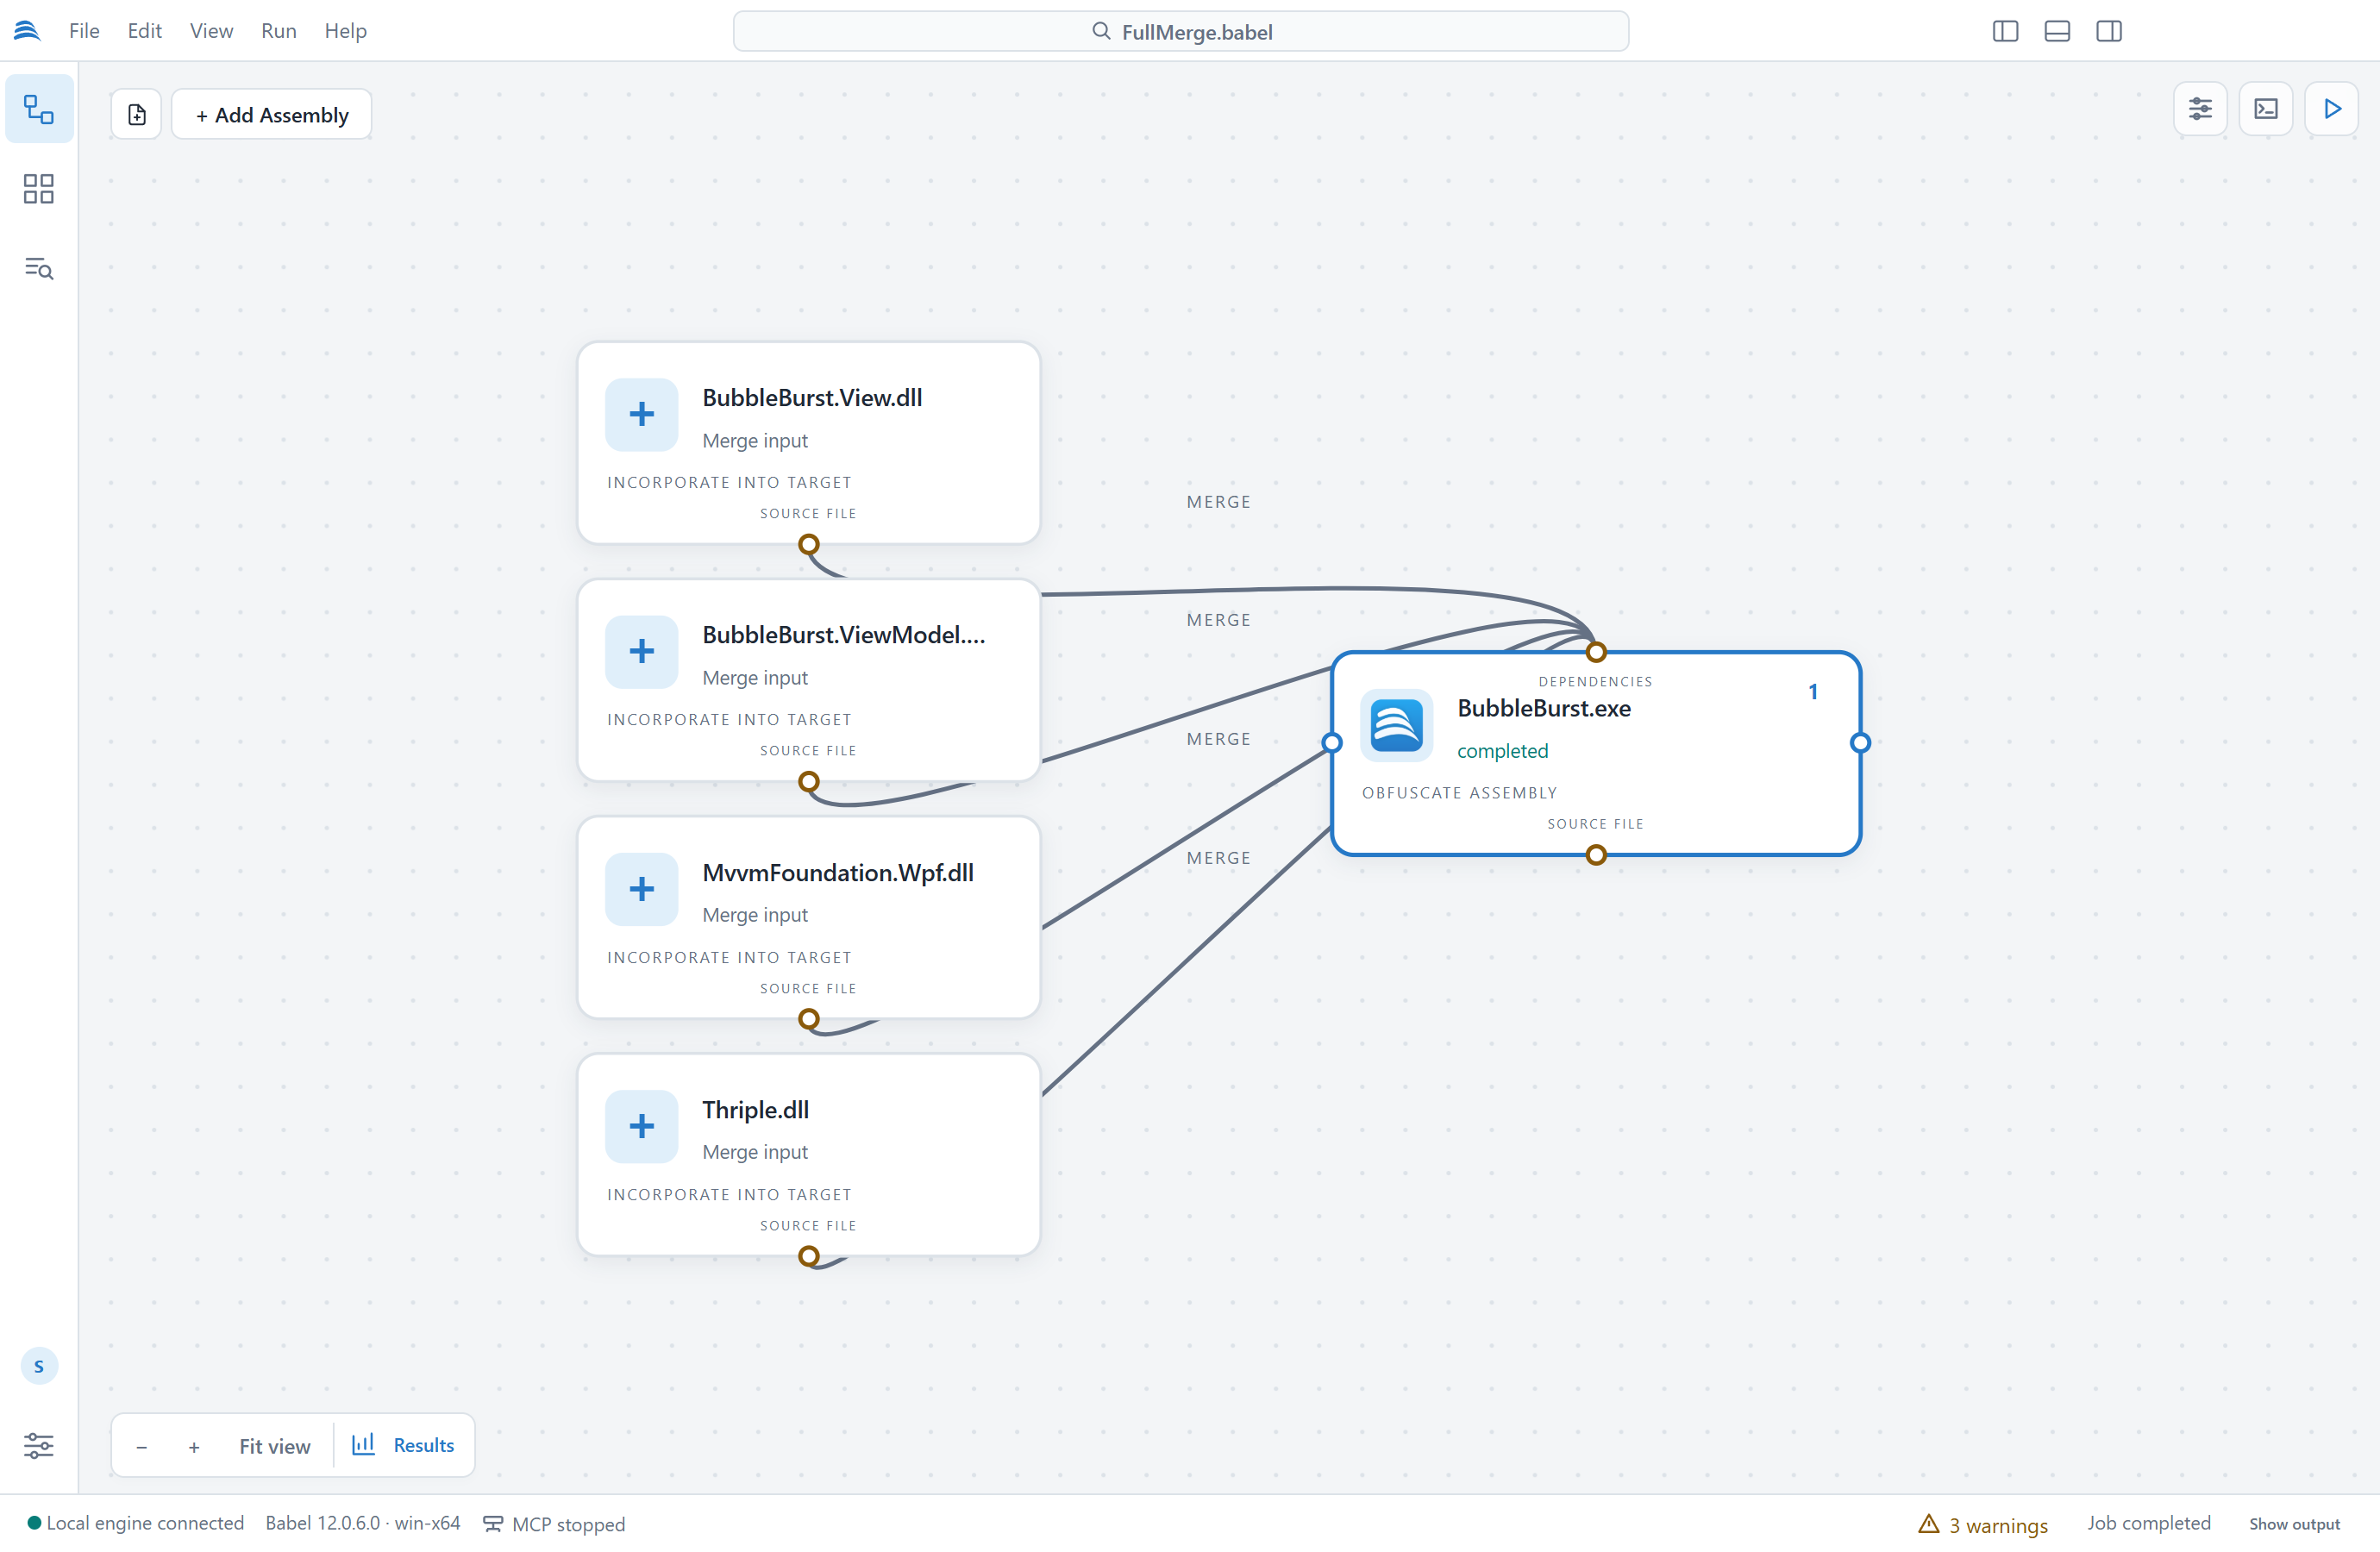Select the MvvmFoundation.Wpf.dll node title
The width and height of the screenshot is (2380, 1552).
click(838, 873)
